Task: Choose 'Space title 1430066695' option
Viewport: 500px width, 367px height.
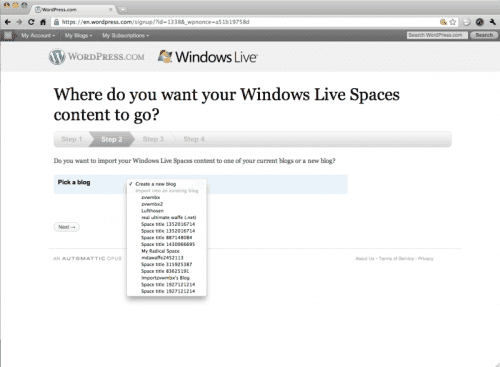Action: point(166,244)
